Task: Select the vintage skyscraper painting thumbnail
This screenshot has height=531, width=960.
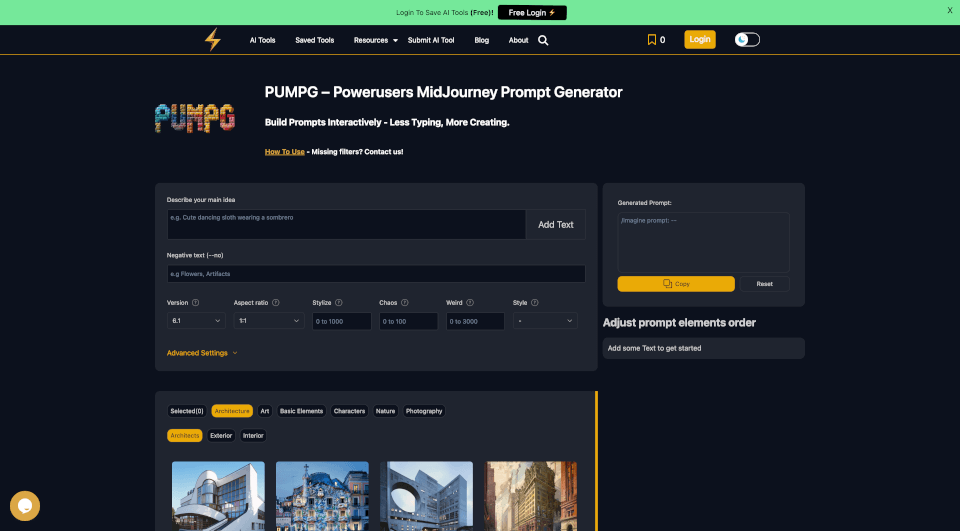Action: point(531,496)
